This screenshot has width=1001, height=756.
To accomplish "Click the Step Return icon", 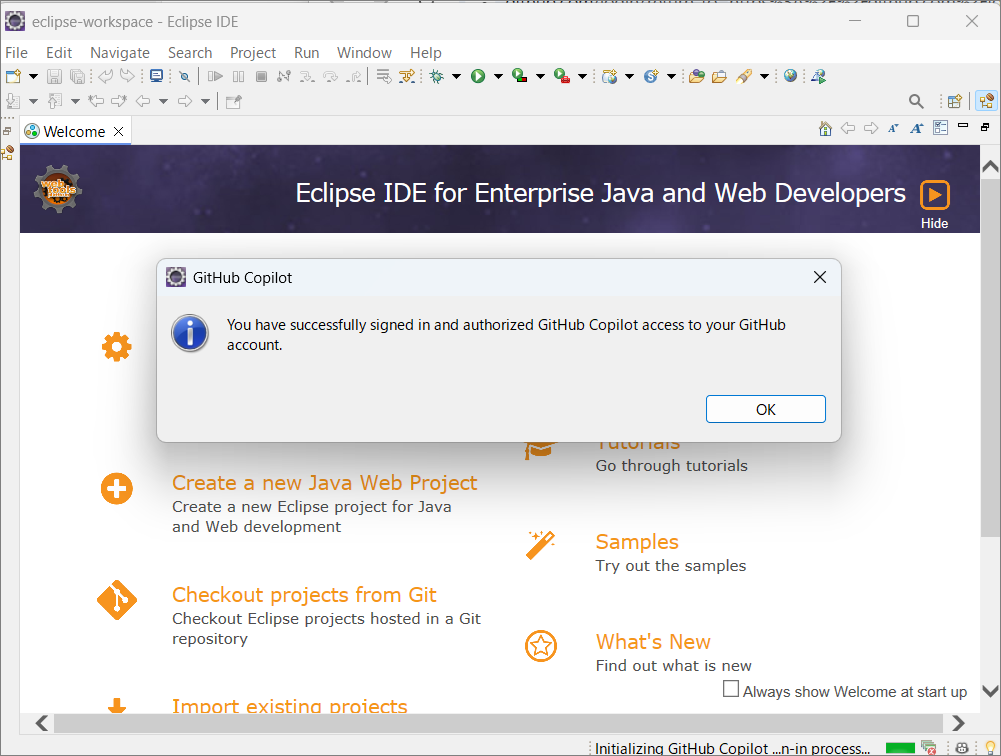I will (x=354, y=77).
